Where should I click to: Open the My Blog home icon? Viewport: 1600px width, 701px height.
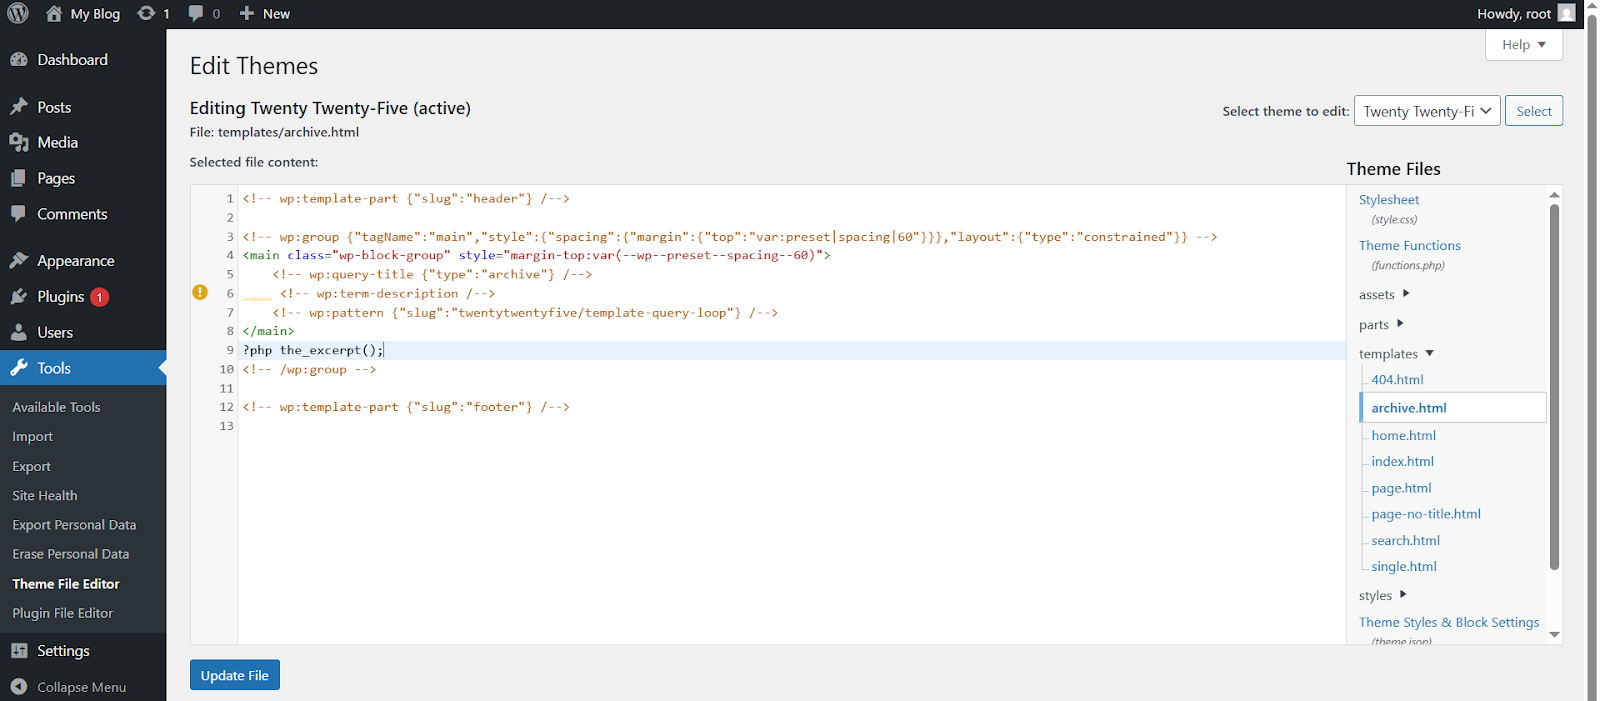point(54,13)
